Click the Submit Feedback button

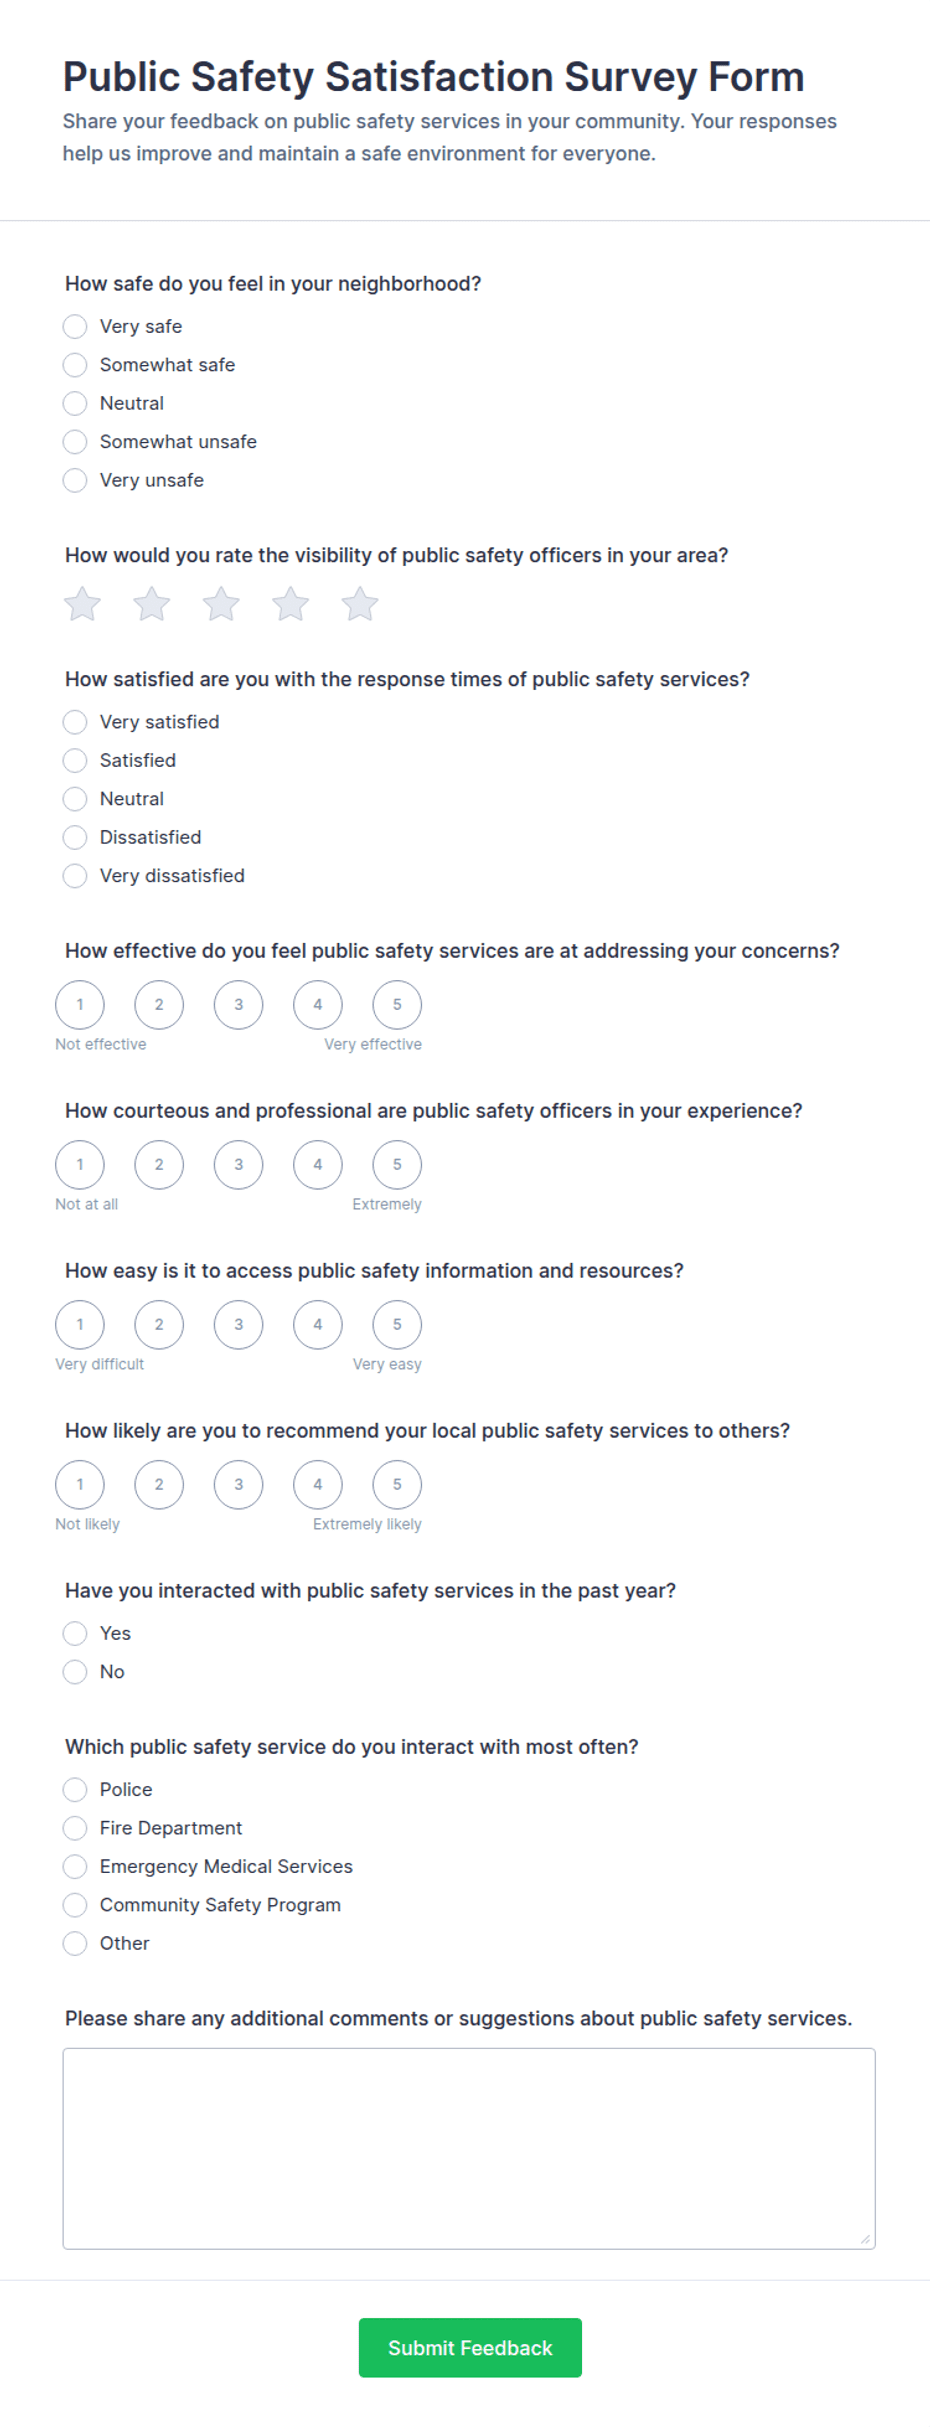[470, 2348]
